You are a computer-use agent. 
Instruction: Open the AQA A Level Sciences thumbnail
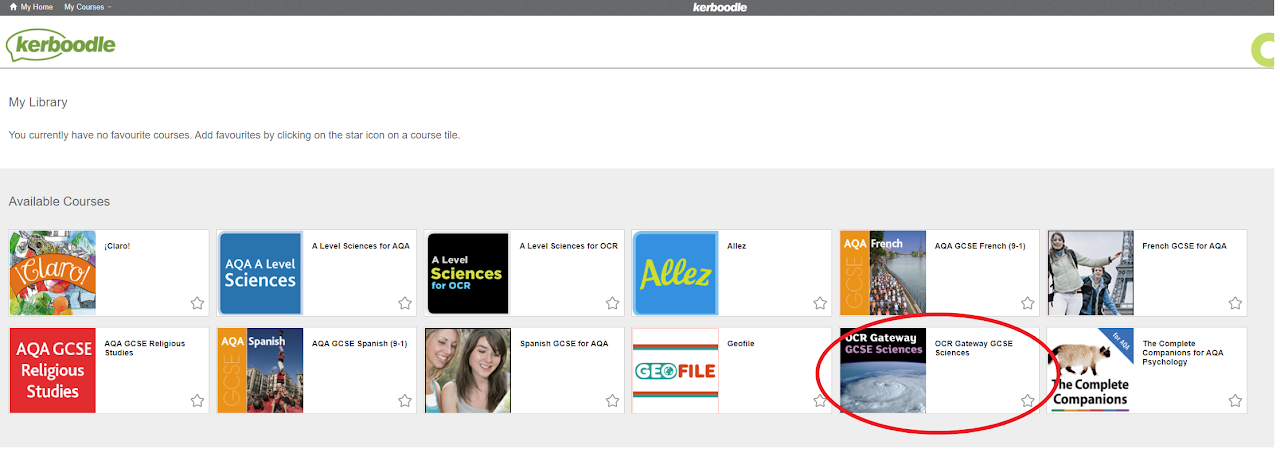tap(260, 273)
